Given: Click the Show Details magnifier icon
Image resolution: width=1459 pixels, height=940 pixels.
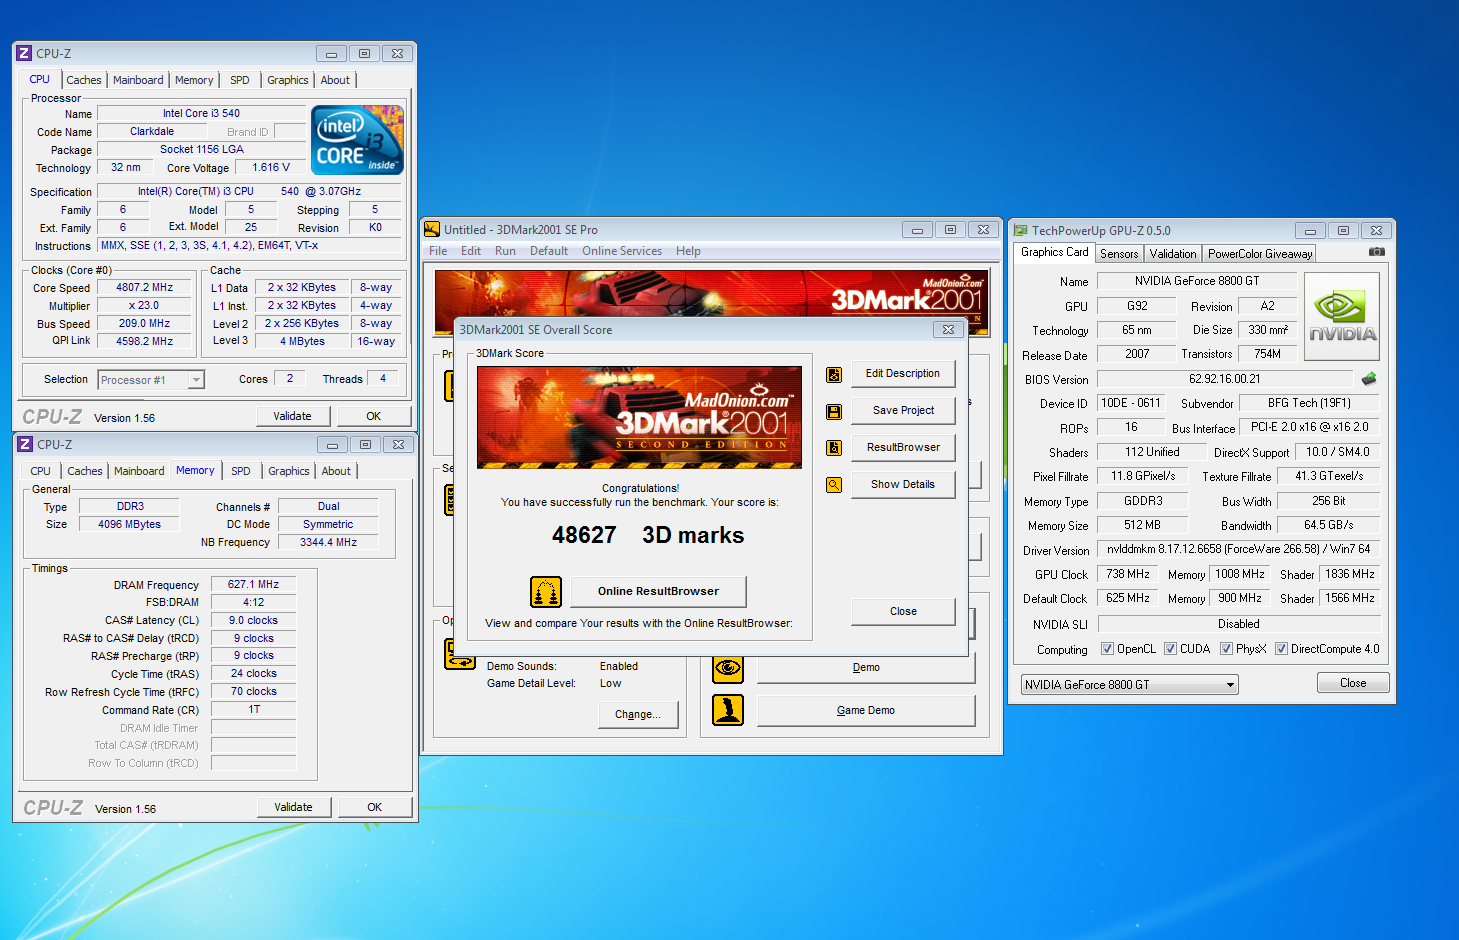Looking at the screenshot, I should 834,485.
